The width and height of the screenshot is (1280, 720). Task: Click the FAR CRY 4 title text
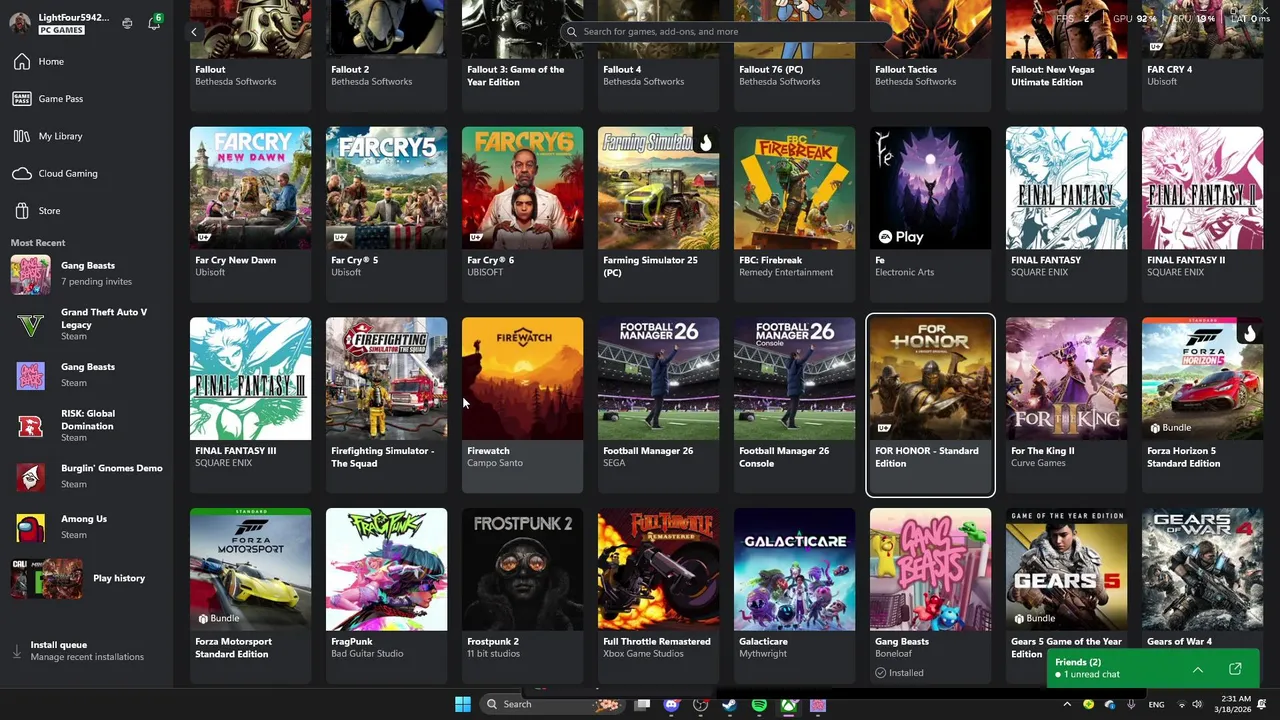(1169, 70)
